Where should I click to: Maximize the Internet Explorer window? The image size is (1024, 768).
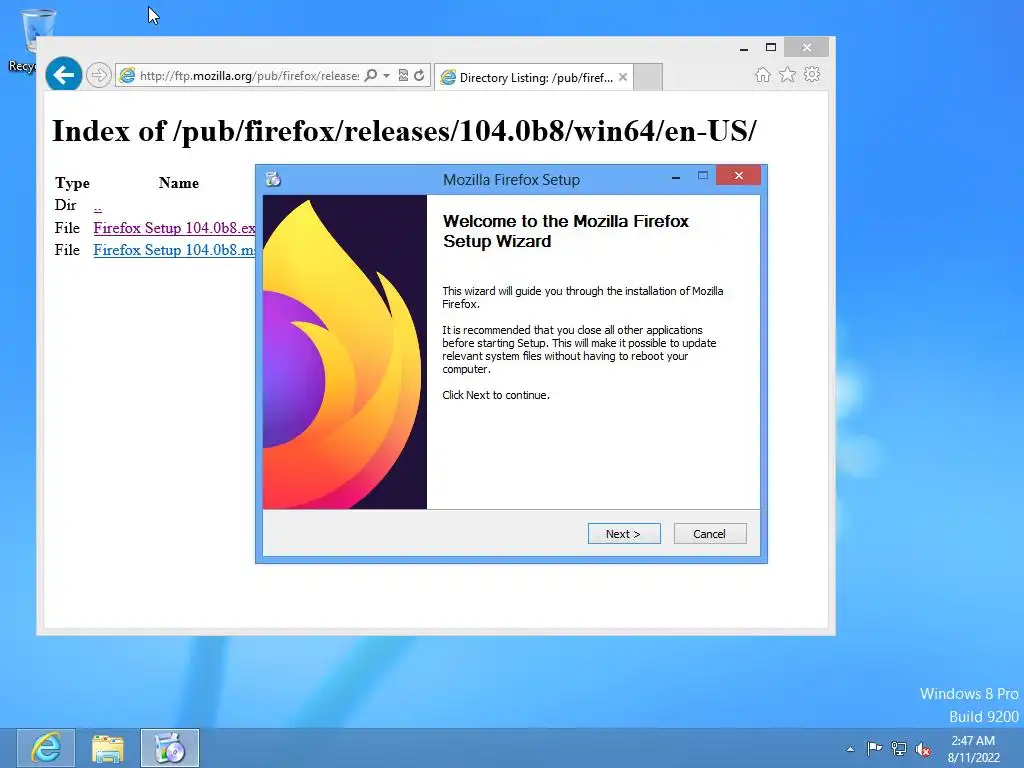[771, 48]
